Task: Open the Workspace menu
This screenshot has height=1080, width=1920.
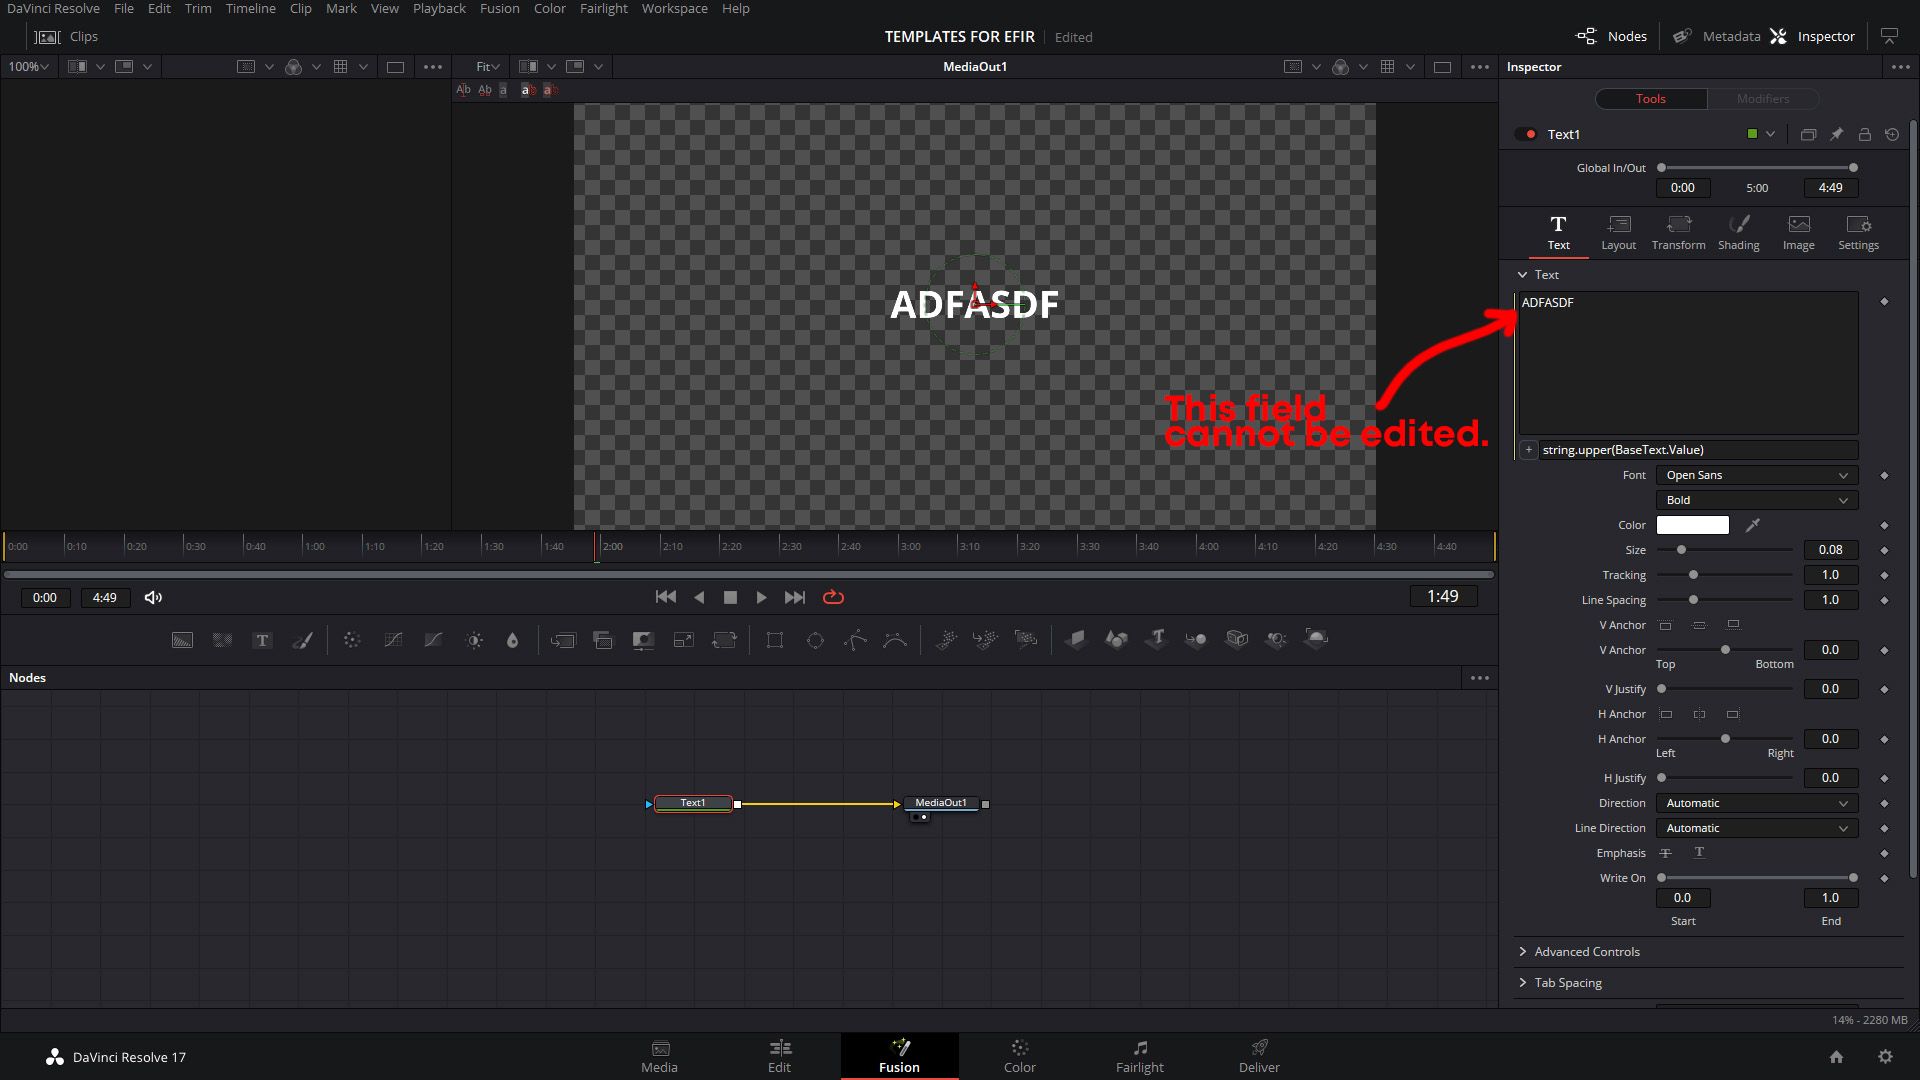Action: coord(674,9)
